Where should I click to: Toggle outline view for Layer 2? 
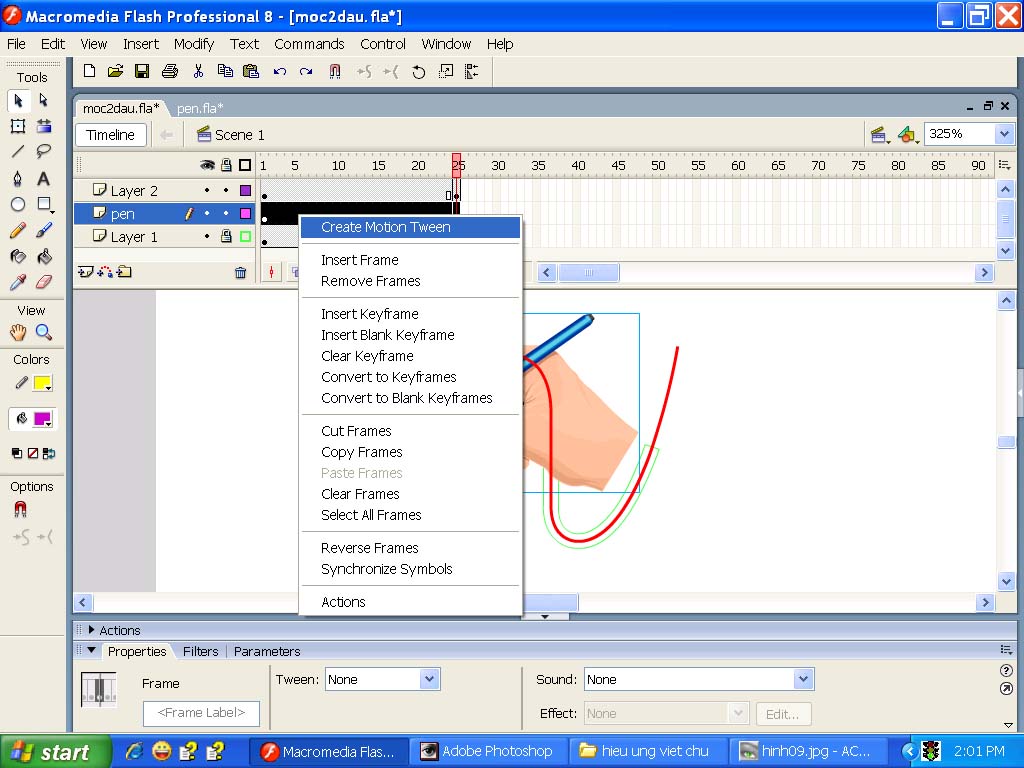click(x=246, y=191)
